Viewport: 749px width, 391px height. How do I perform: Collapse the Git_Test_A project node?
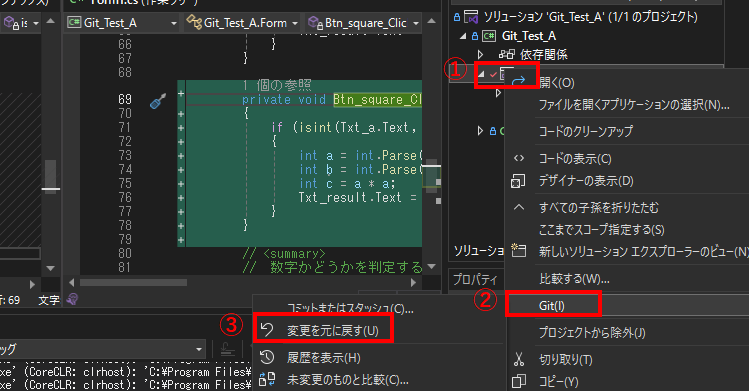tap(463, 36)
